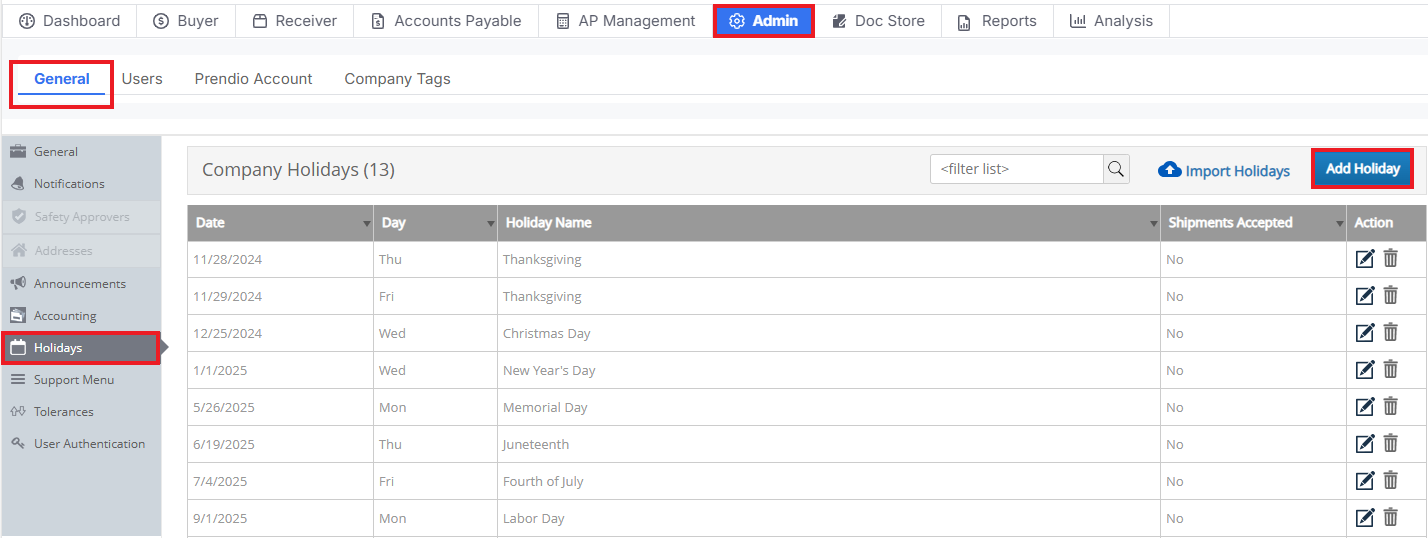Select the Admin menu
This screenshot has height=538, width=1428.
pyautogui.click(x=764, y=21)
